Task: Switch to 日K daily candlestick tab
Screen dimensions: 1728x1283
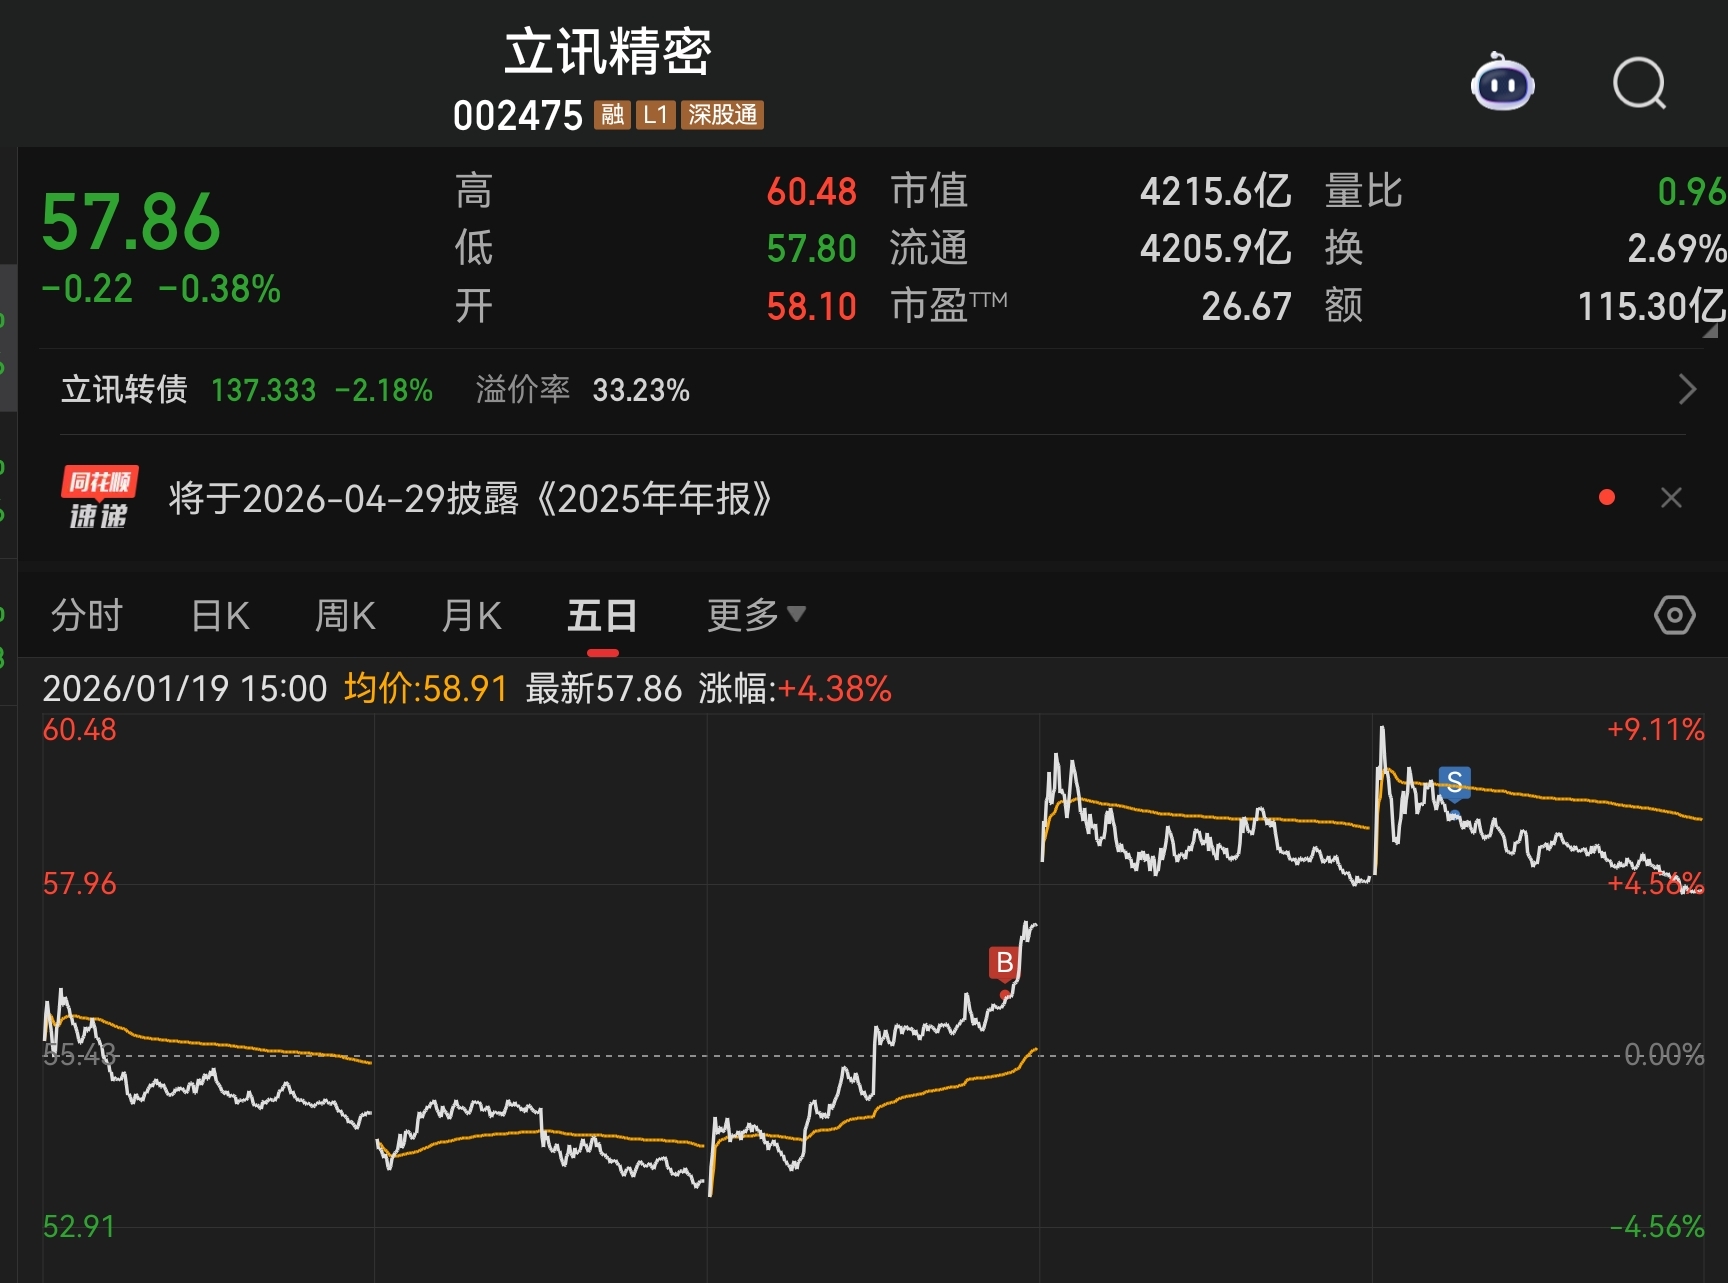Action: click(x=220, y=615)
